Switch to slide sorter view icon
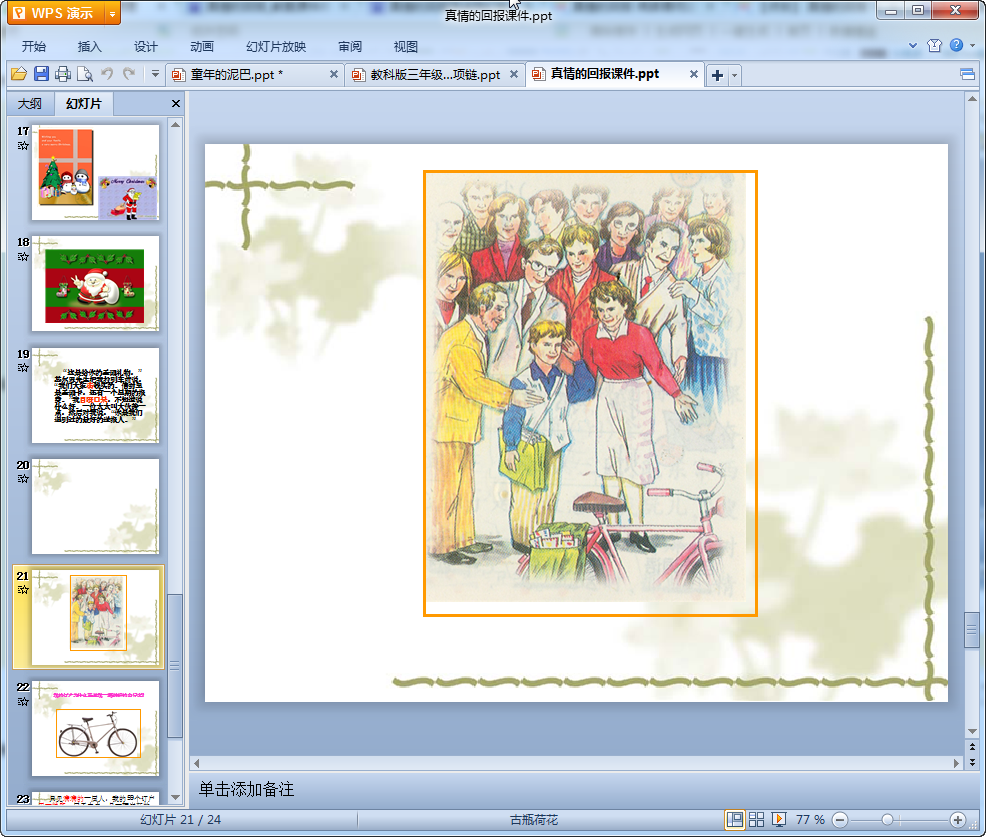Screen dimensions: 986x837 756,819
